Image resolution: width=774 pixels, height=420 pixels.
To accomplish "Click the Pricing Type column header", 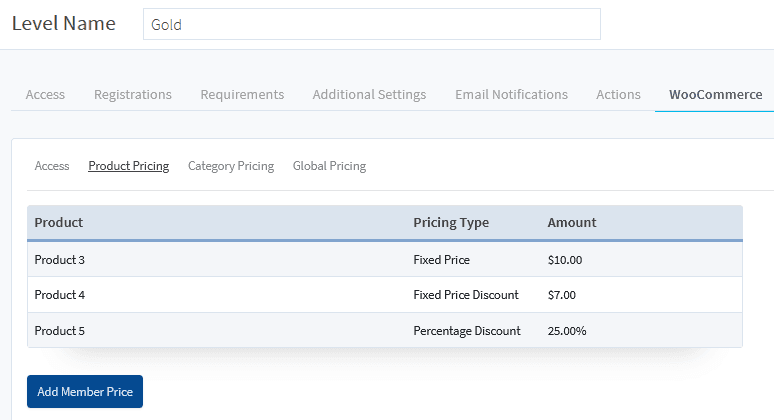I will pyautogui.click(x=451, y=223).
